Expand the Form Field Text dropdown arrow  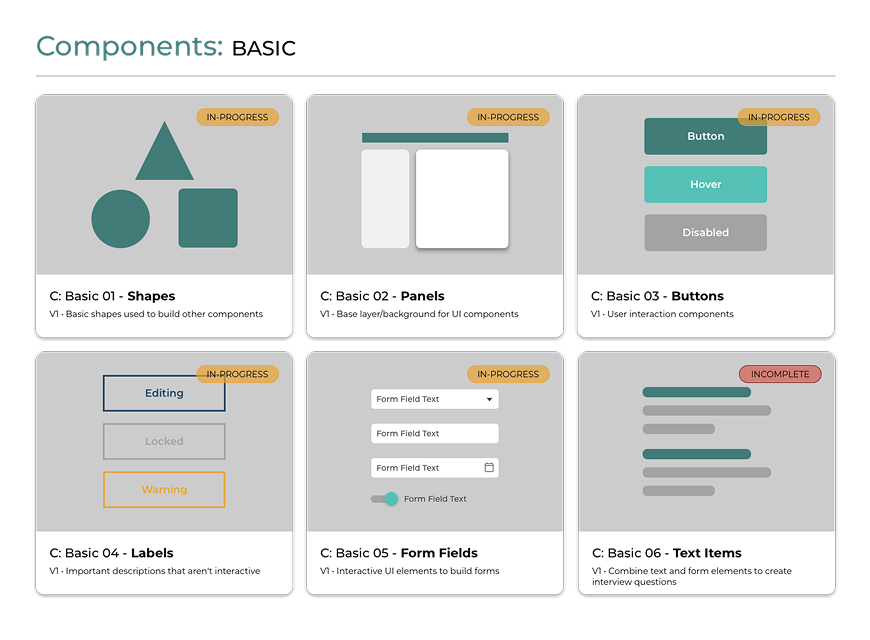tap(489, 399)
